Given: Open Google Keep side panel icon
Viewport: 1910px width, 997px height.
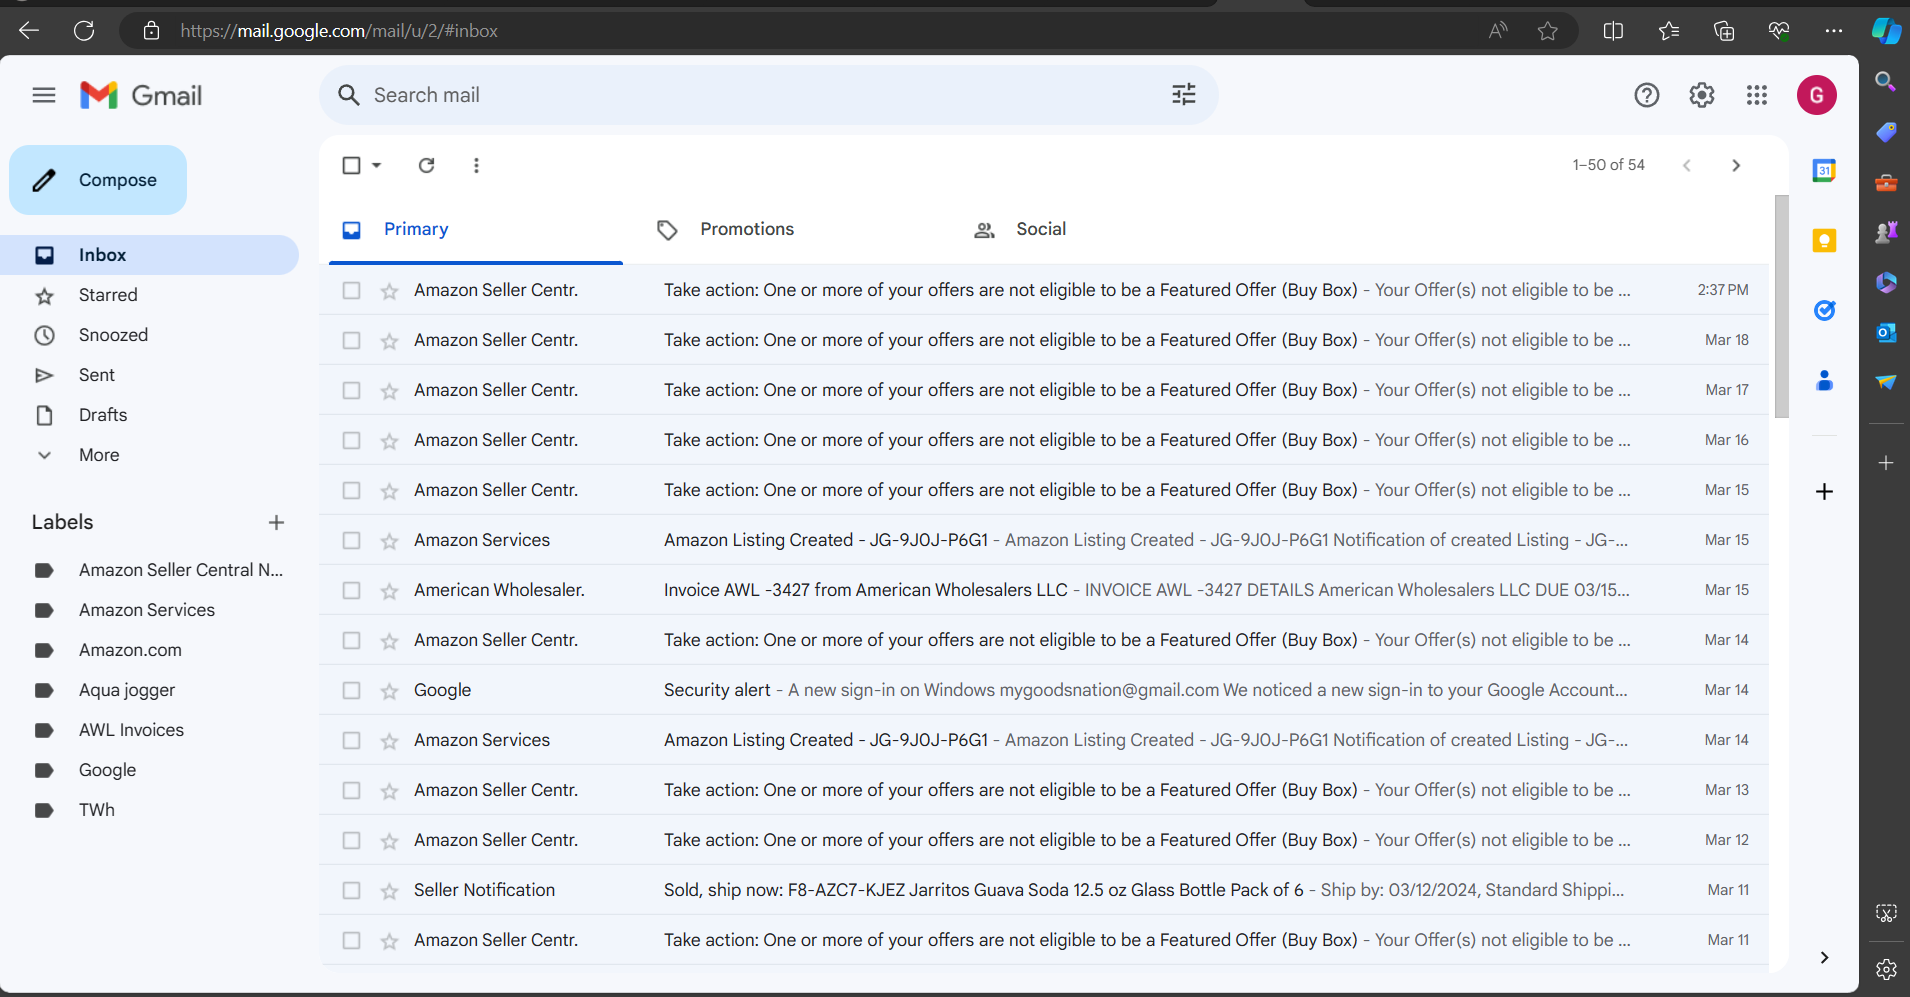Looking at the screenshot, I should pyautogui.click(x=1824, y=241).
